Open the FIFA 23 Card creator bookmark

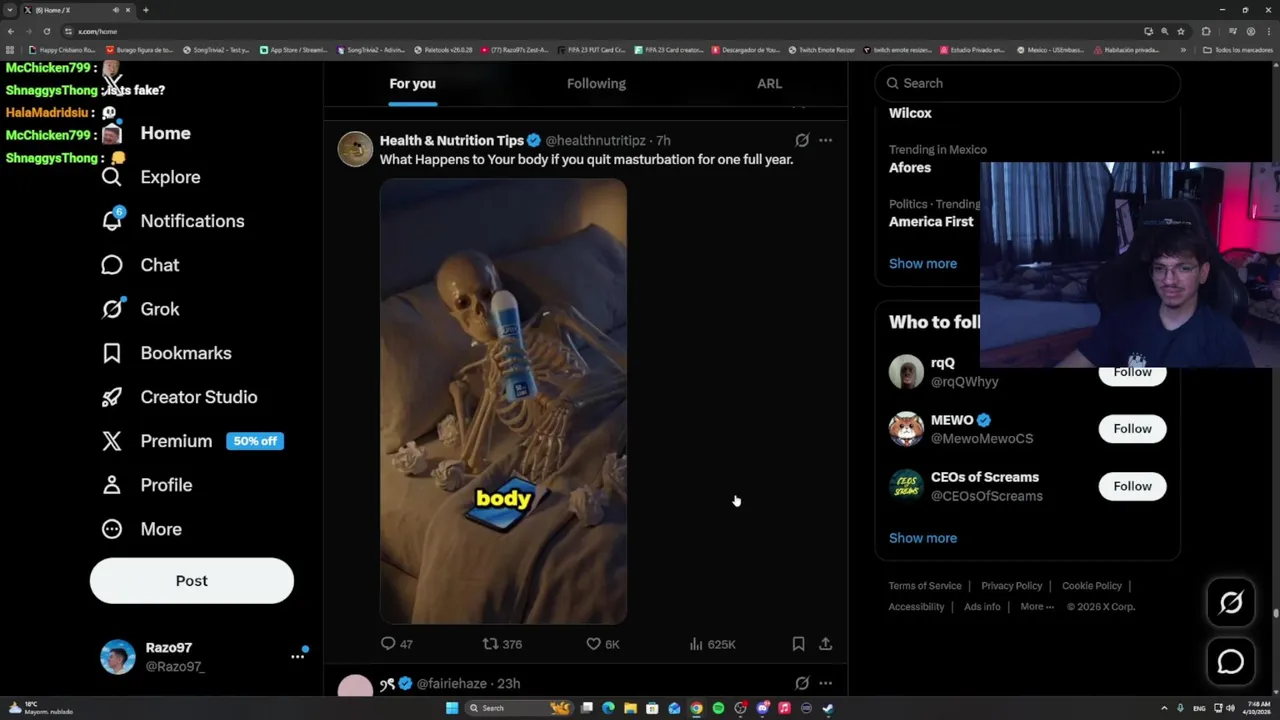click(x=670, y=50)
